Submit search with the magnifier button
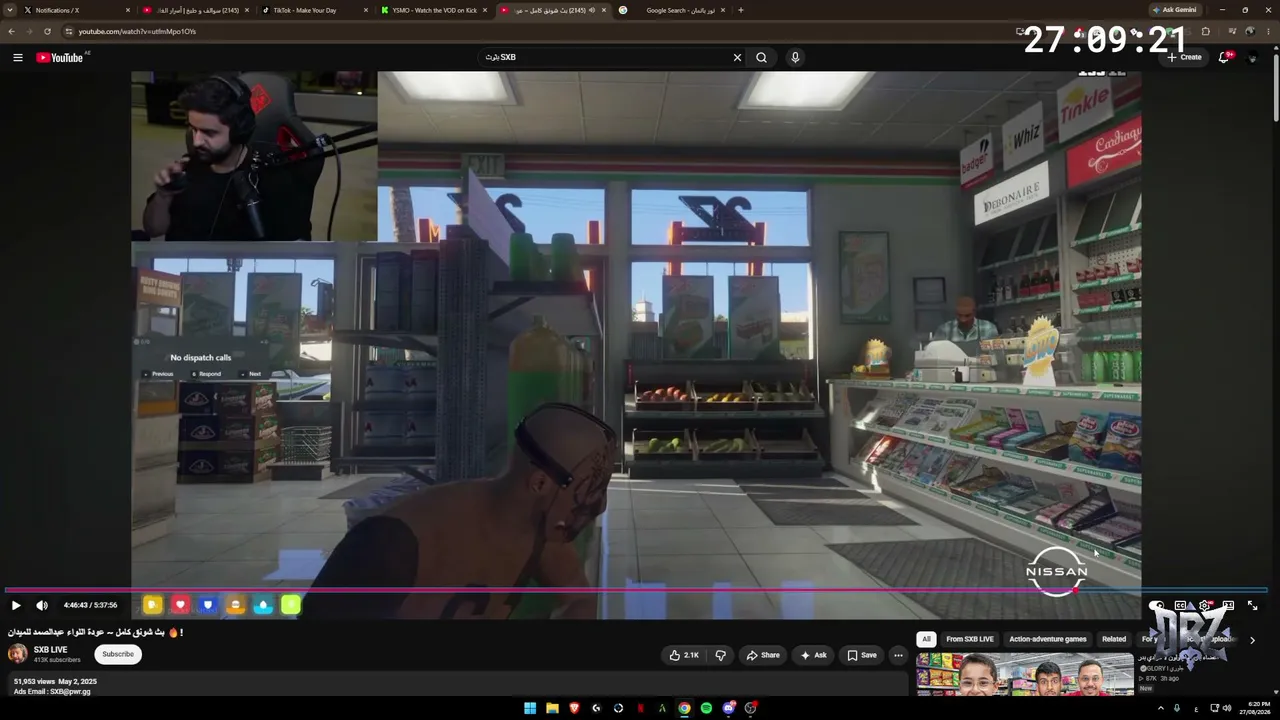Viewport: 1280px width, 720px height. click(x=761, y=57)
